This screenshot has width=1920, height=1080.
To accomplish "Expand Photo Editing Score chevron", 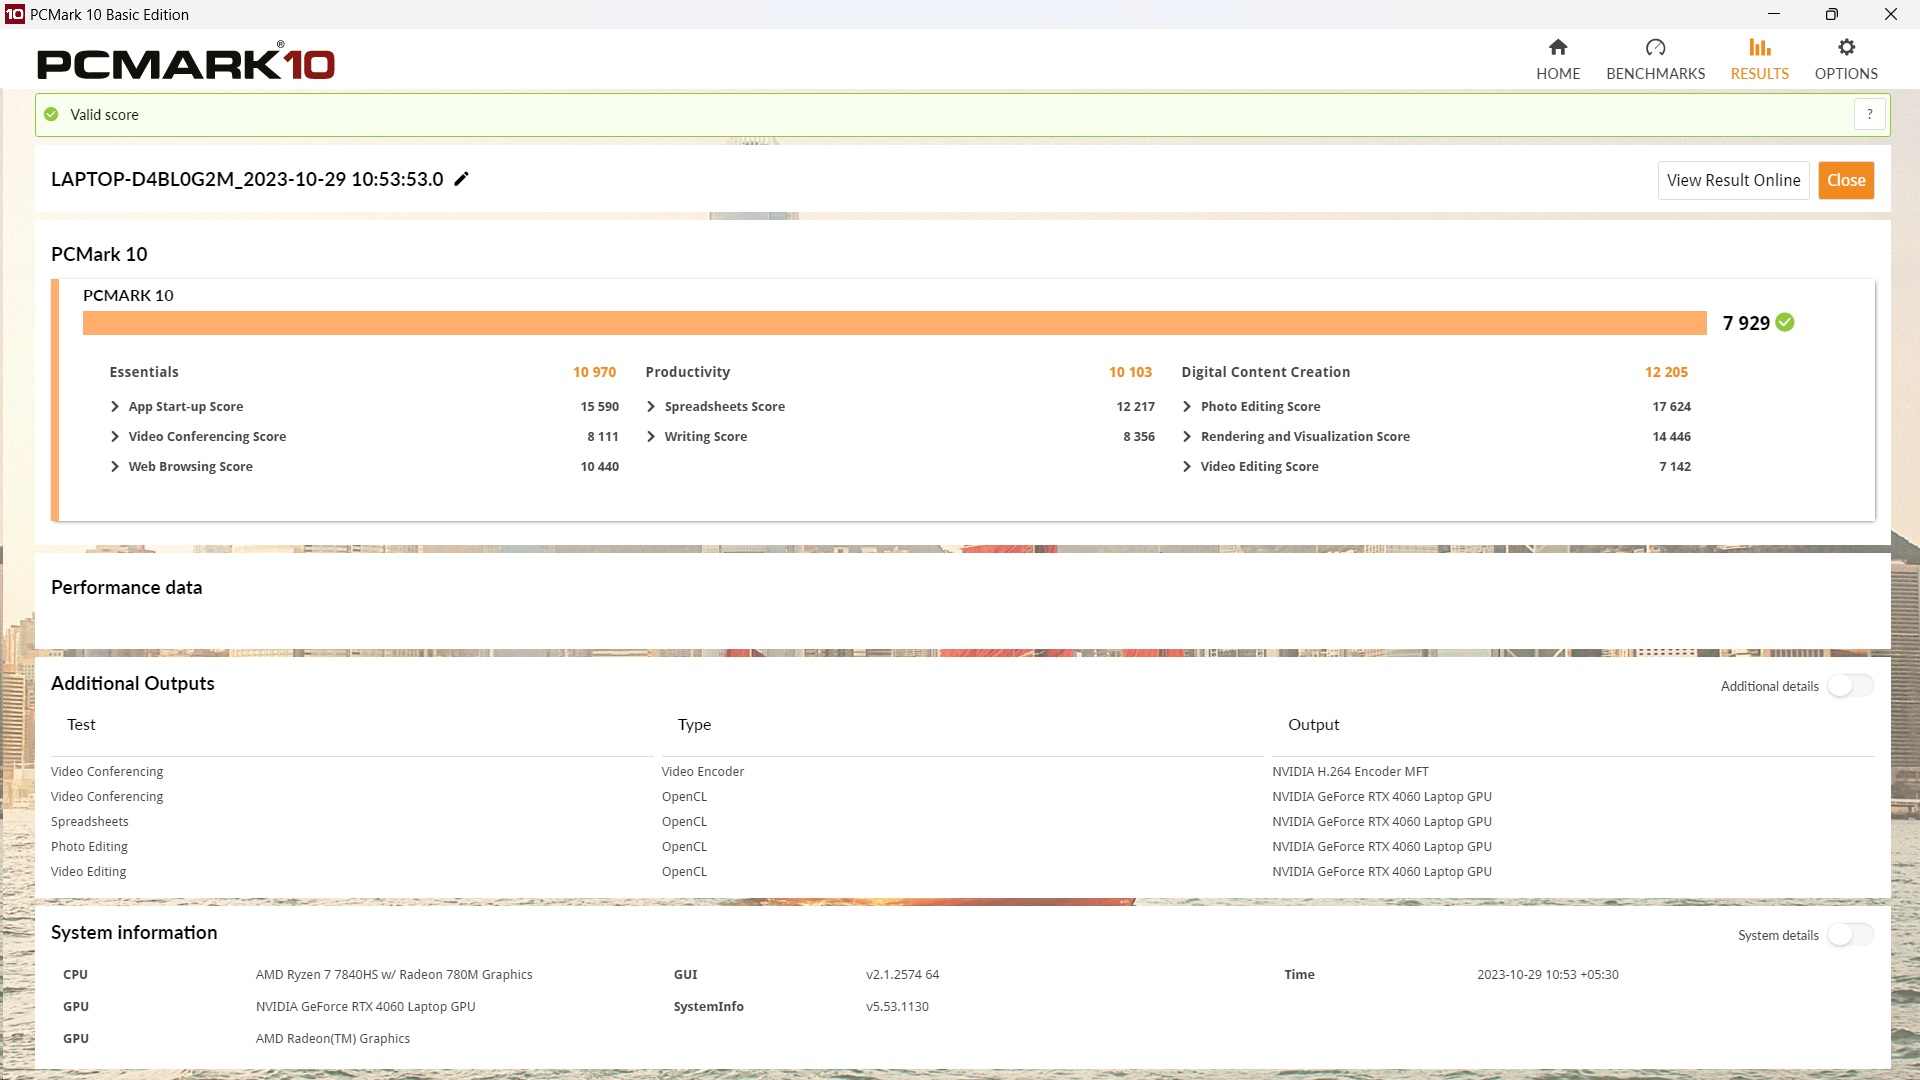I will point(1187,407).
